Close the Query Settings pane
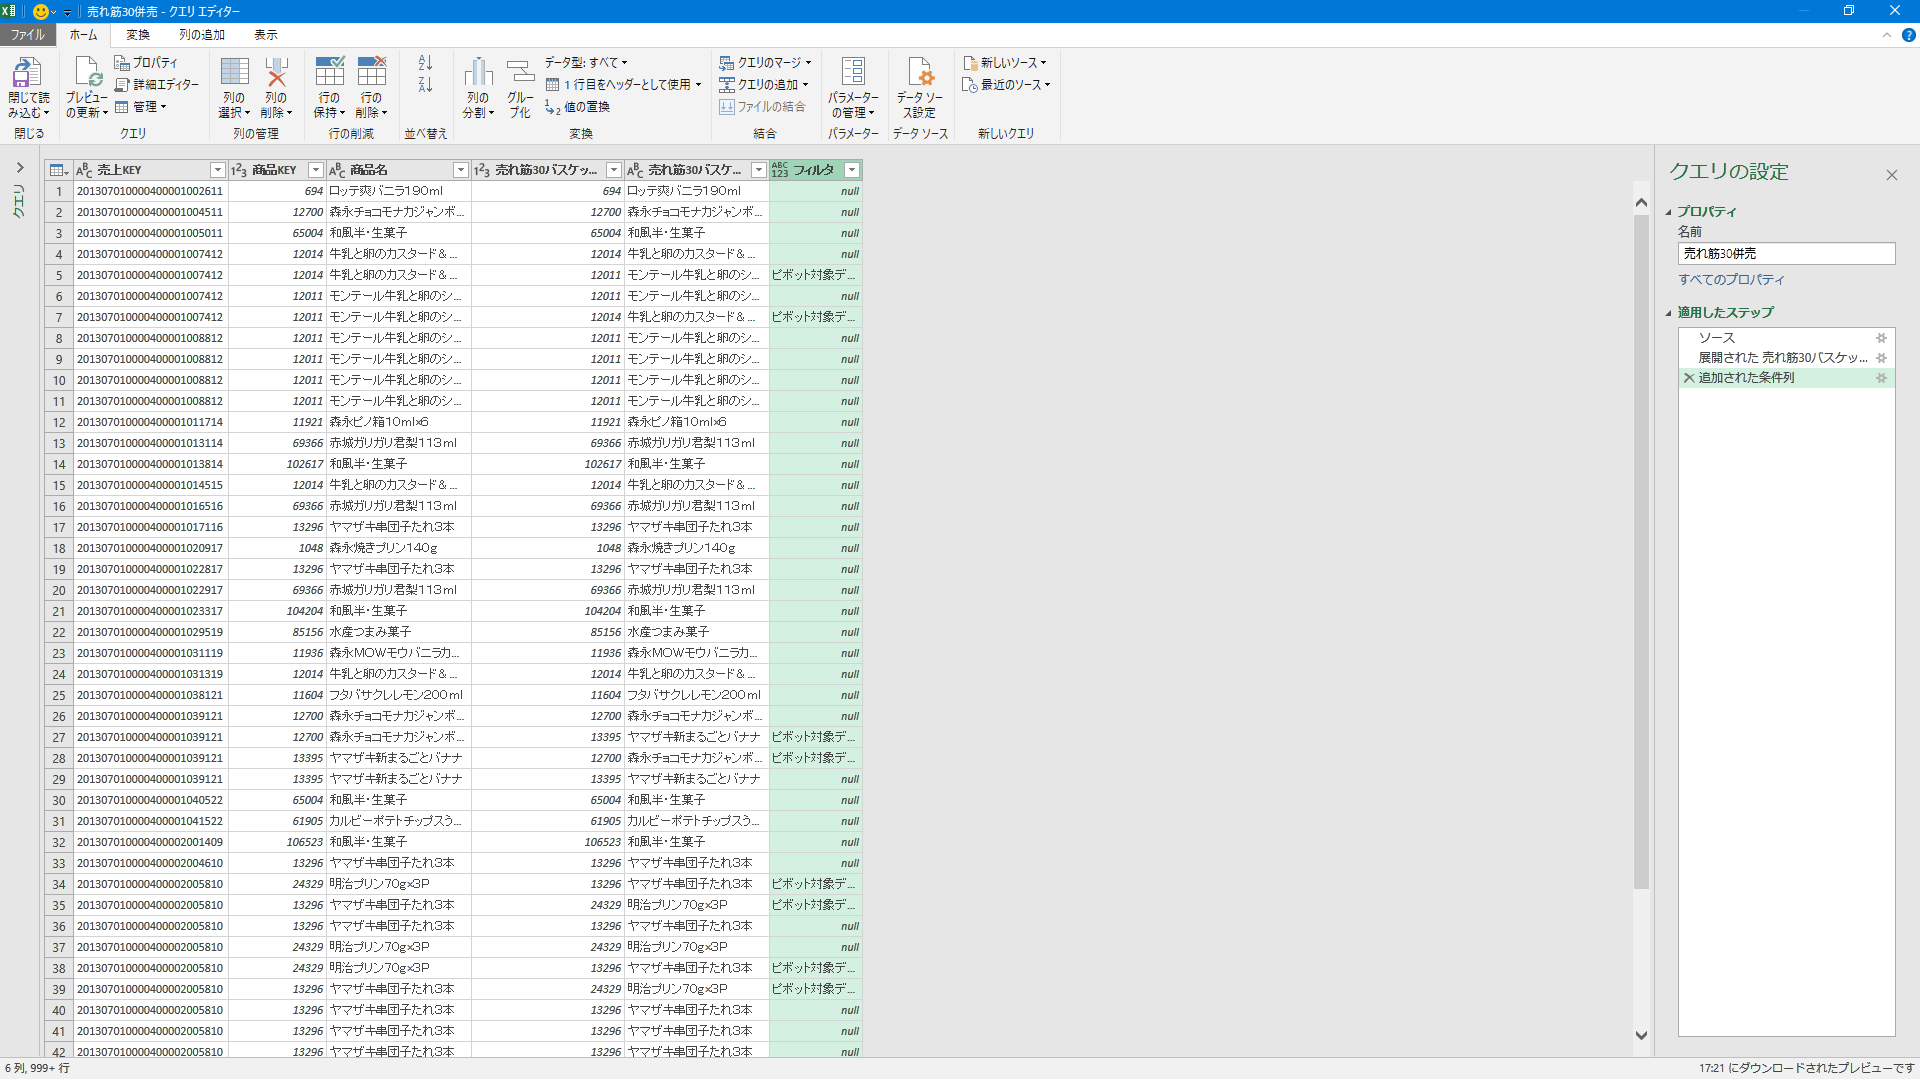Screen dimensions: 1920x1080 pyautogui.click(x=1891, y=175)
